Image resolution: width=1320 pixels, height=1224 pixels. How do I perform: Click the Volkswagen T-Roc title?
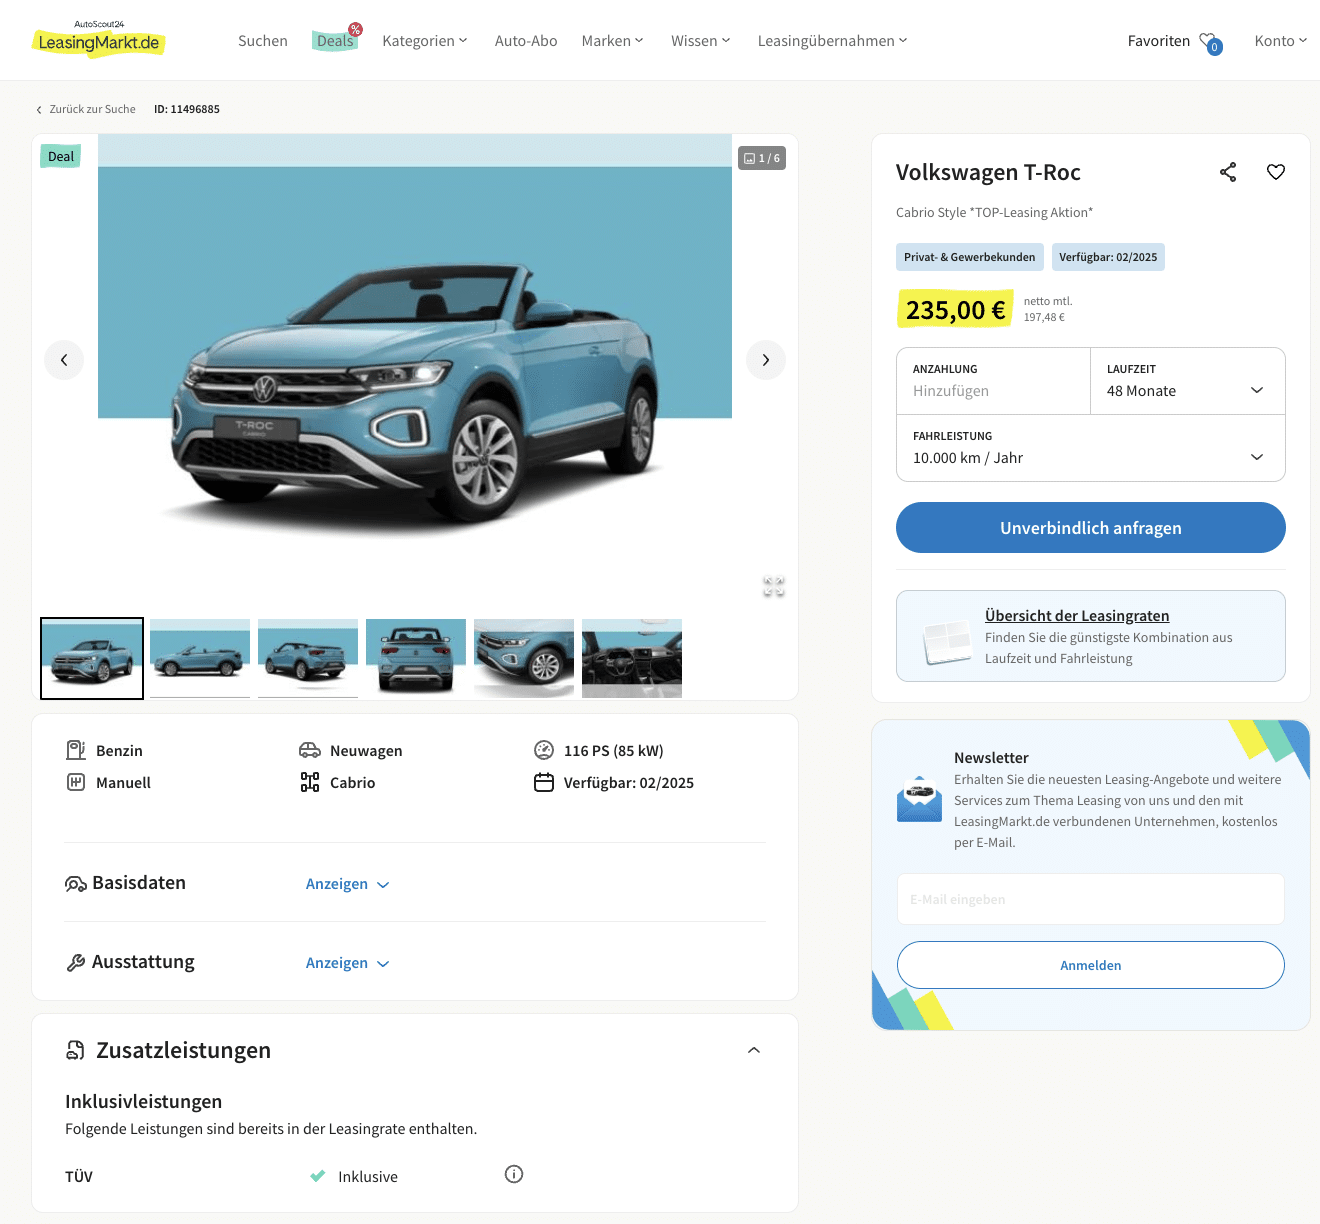pyautogui.click(x=988, y=172)
